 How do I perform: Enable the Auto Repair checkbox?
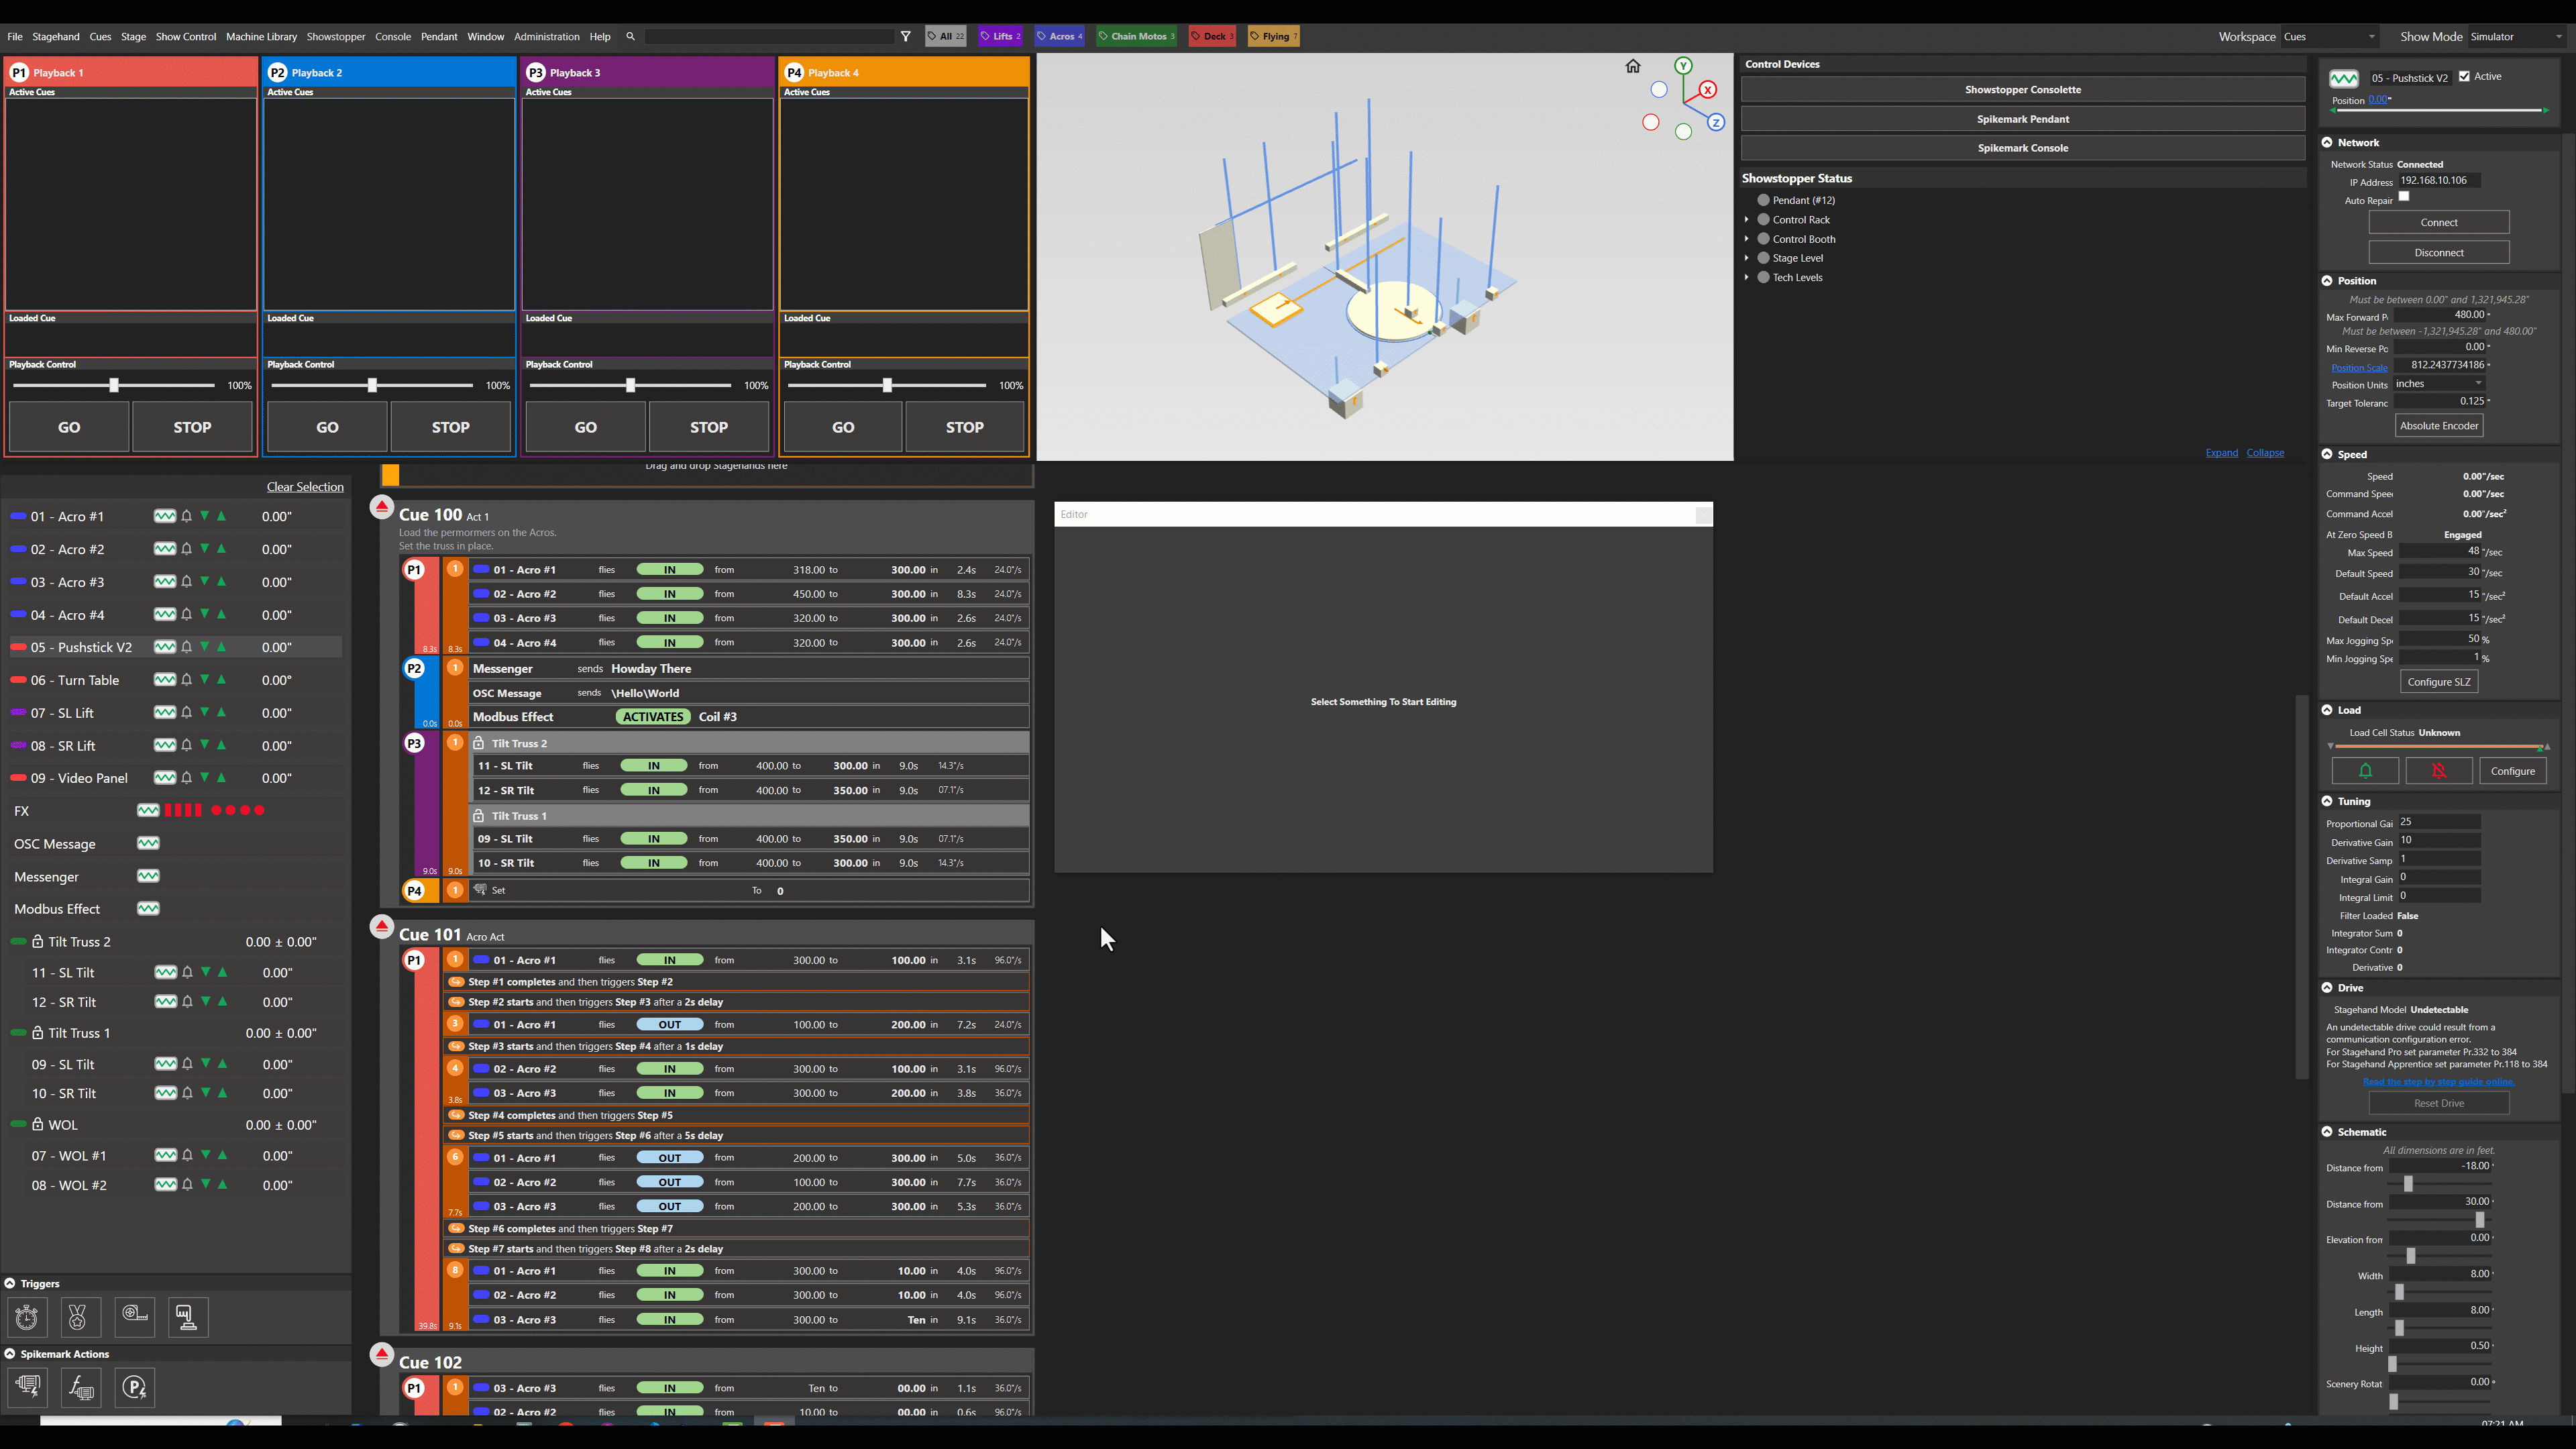pyautogui.click(x=2404, y=197)
